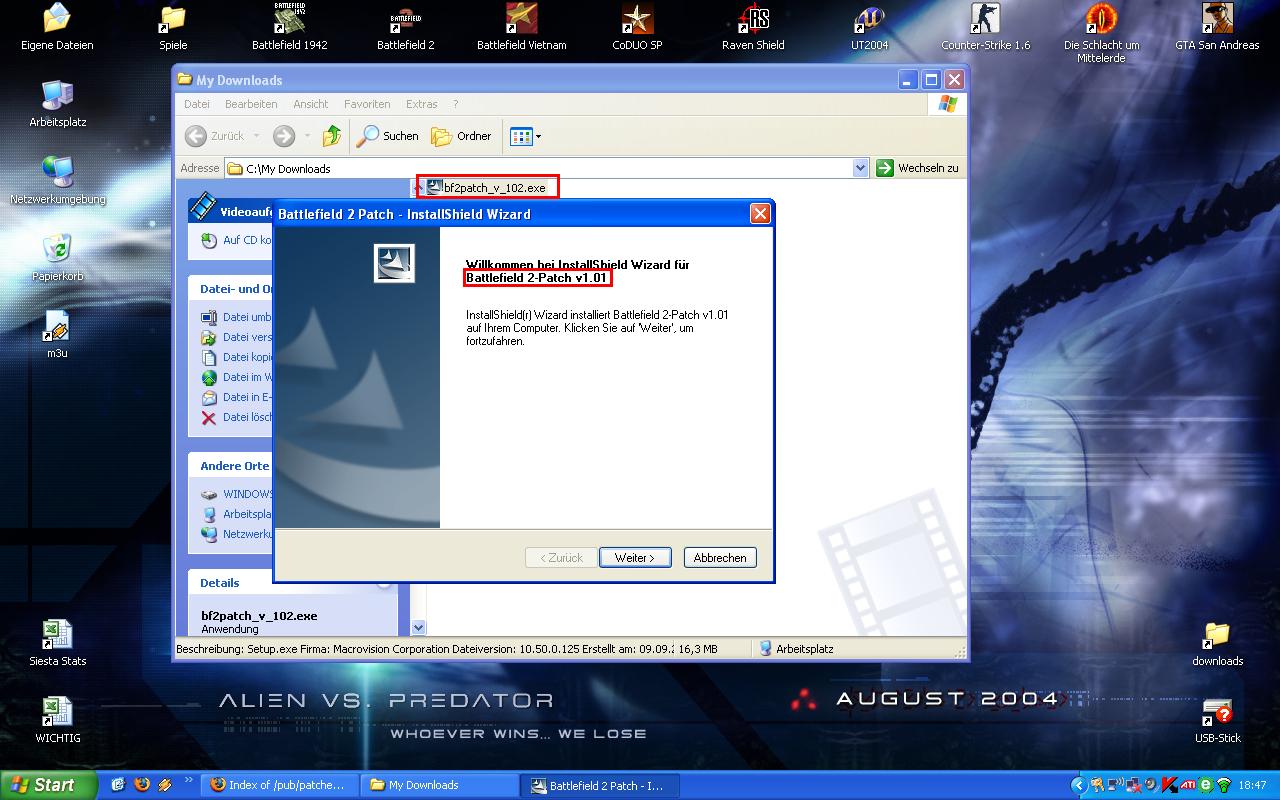Viewport: 1280px width, 800px height.
Task: Switch to Index of /pub/patches taskbar window
Action: pos(279,785)
